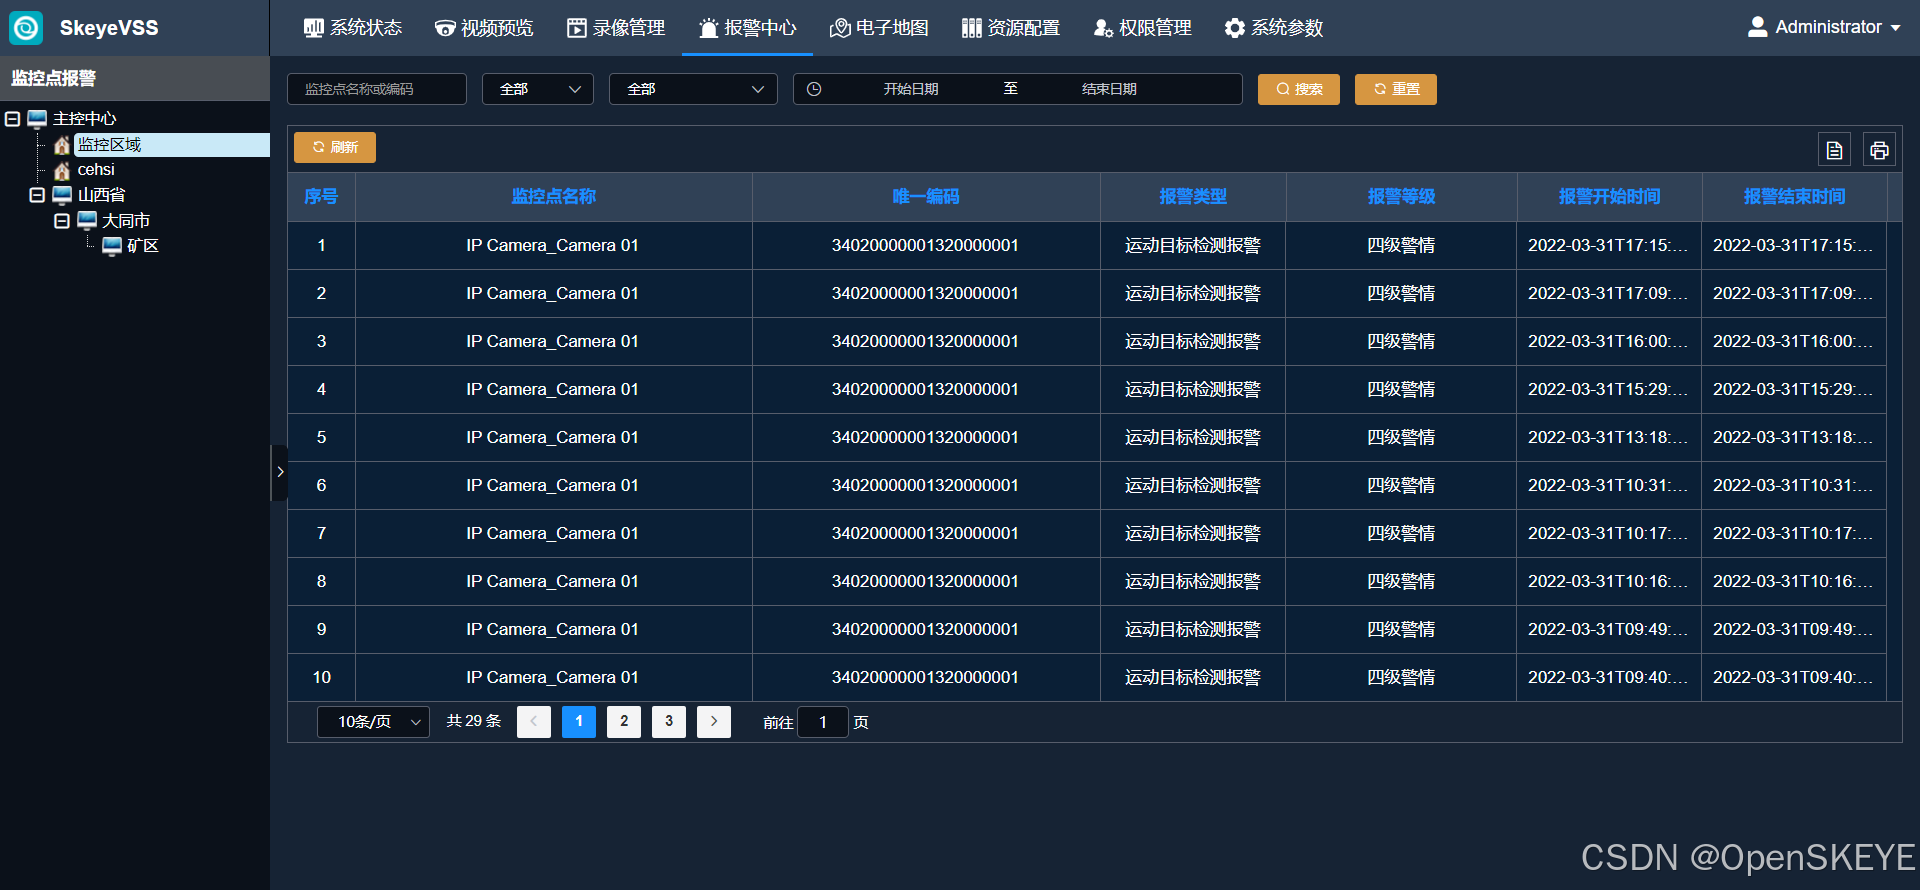The height and width of the screenshot is (890, 1920).
Task: Click camera name in row 8
Action: [552, 581]
